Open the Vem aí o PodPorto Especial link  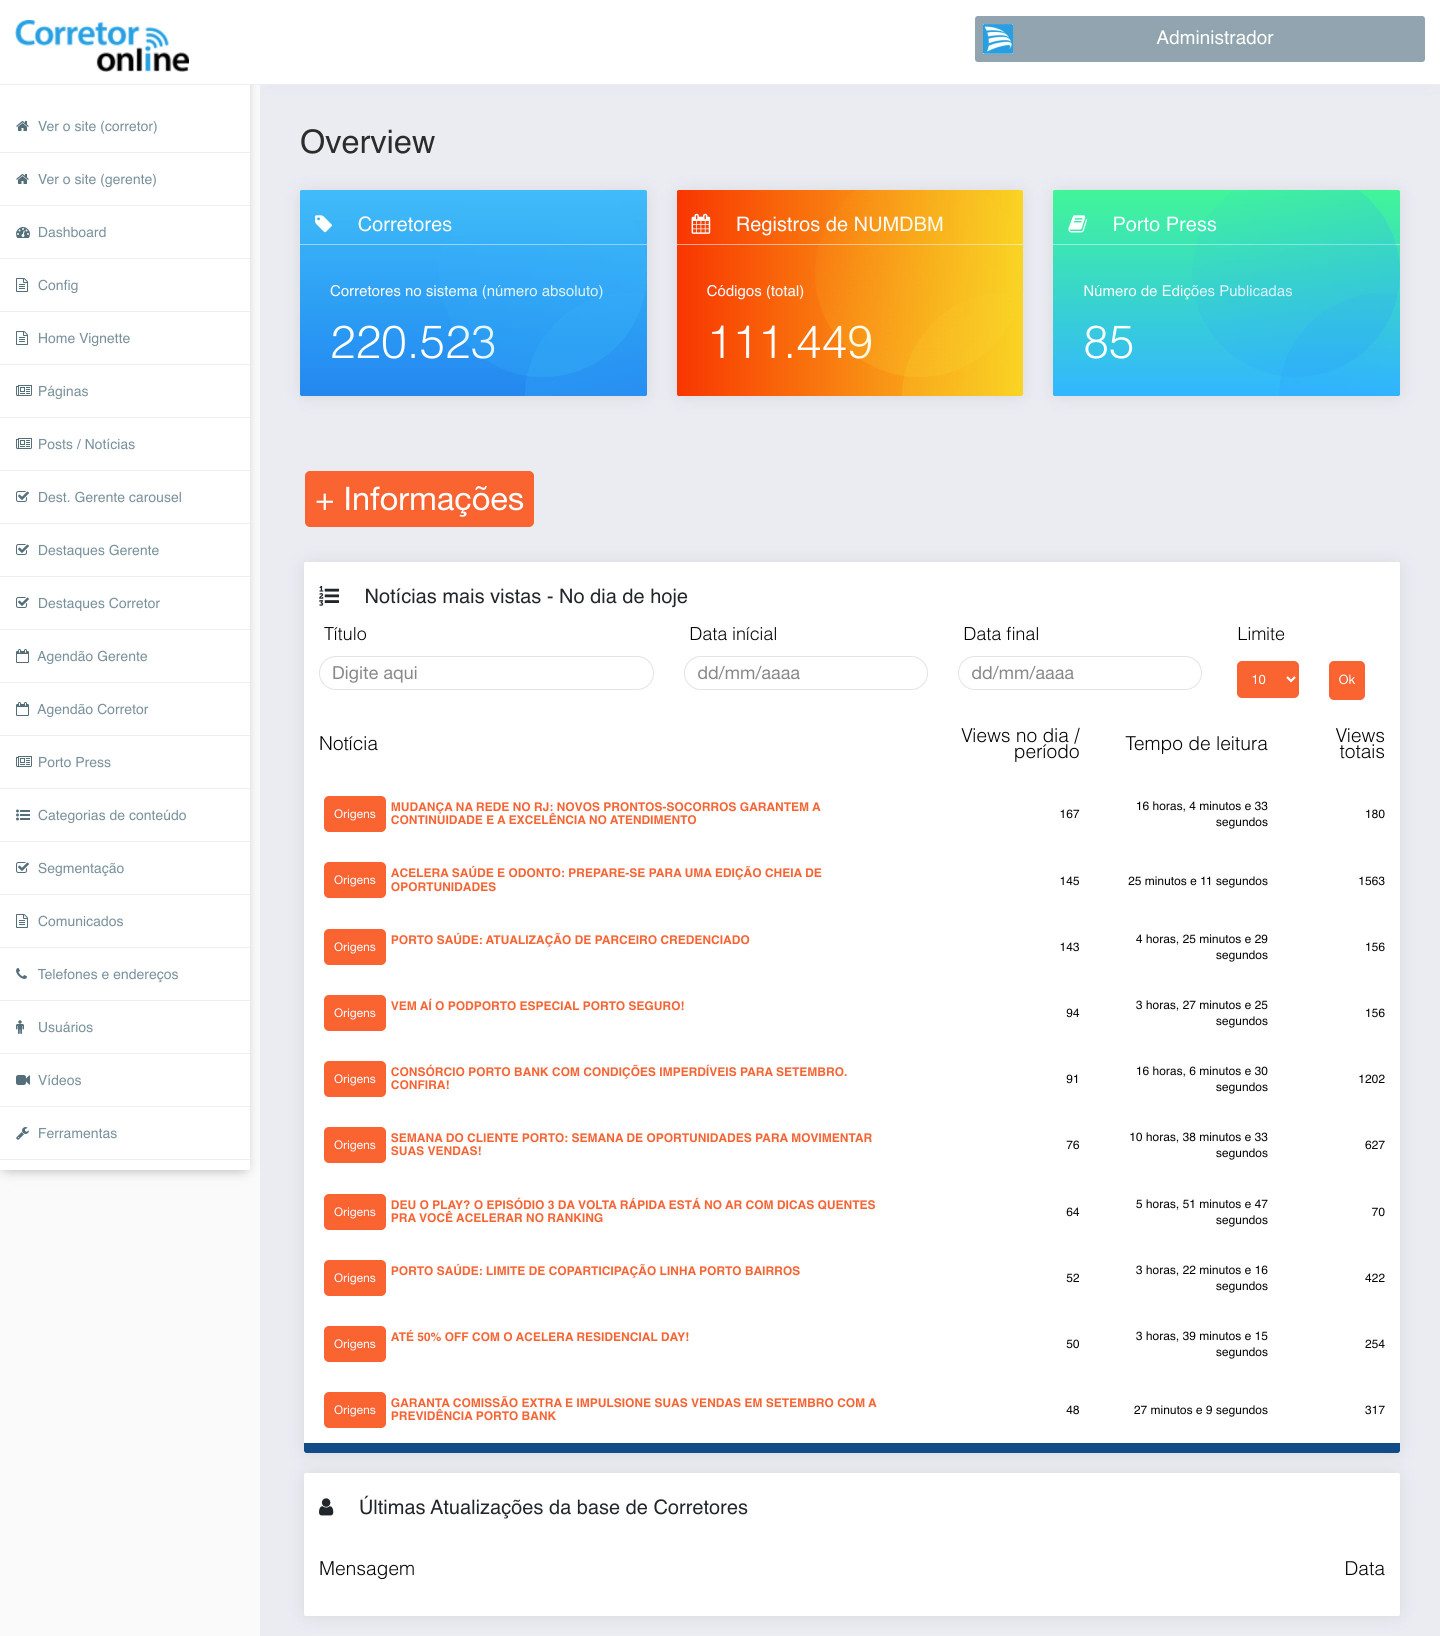pyautogui.click(x=538, y=1006)
